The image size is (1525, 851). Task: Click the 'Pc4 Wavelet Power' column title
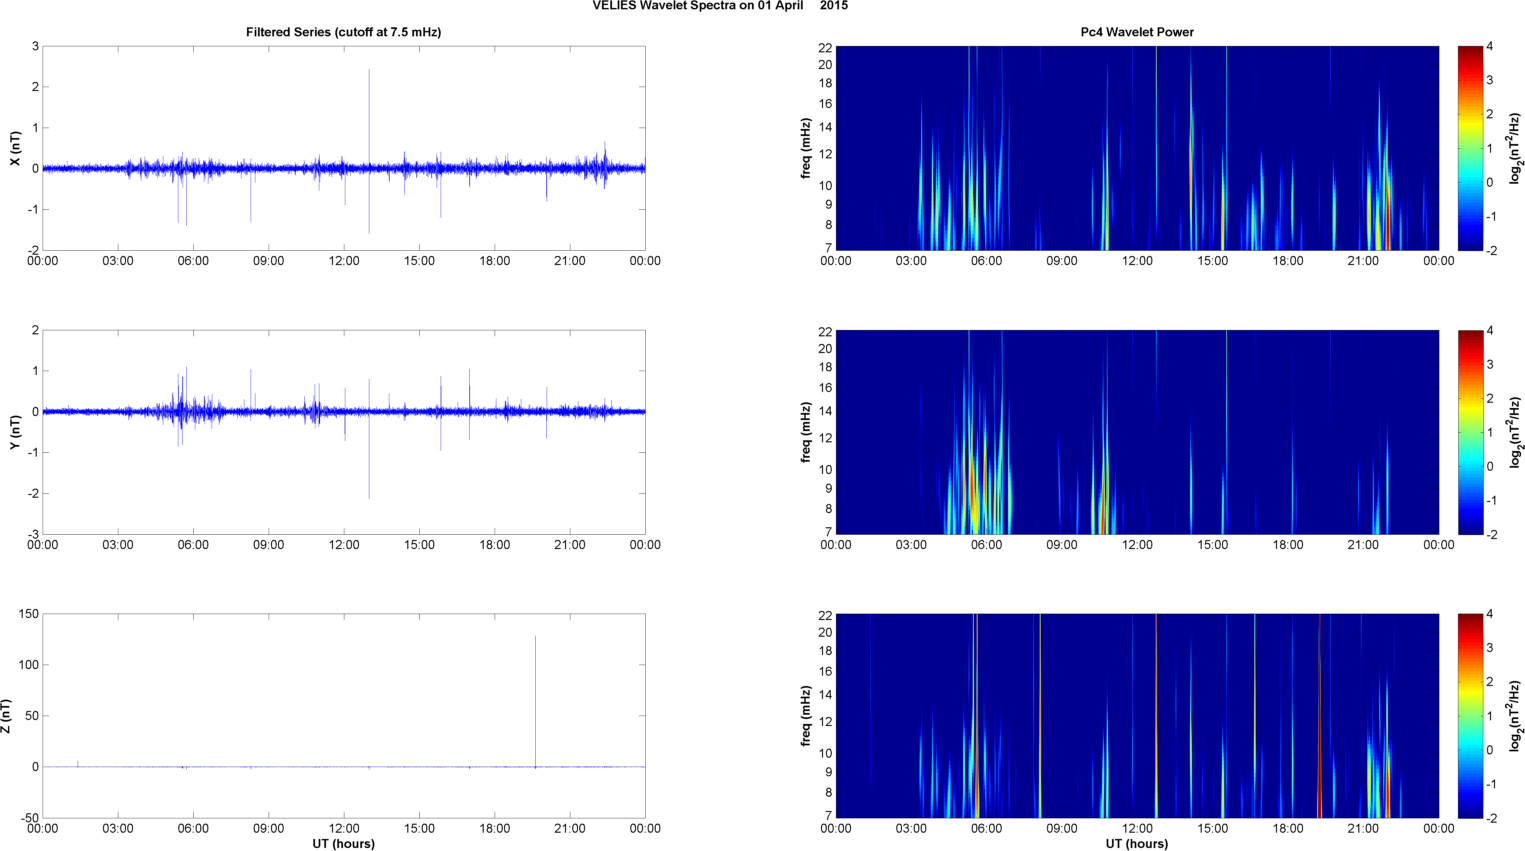click(1137, 32)
